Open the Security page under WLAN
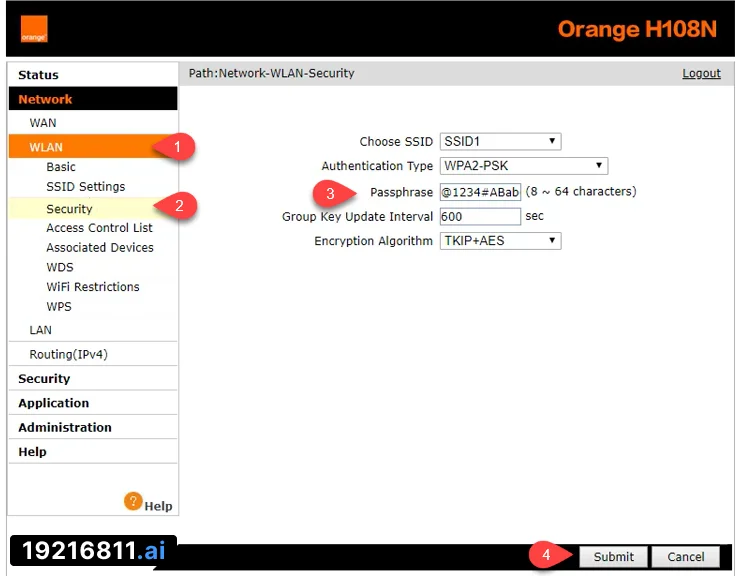The width and height of the screenshot is (741, 576). (x=69, y=209)
